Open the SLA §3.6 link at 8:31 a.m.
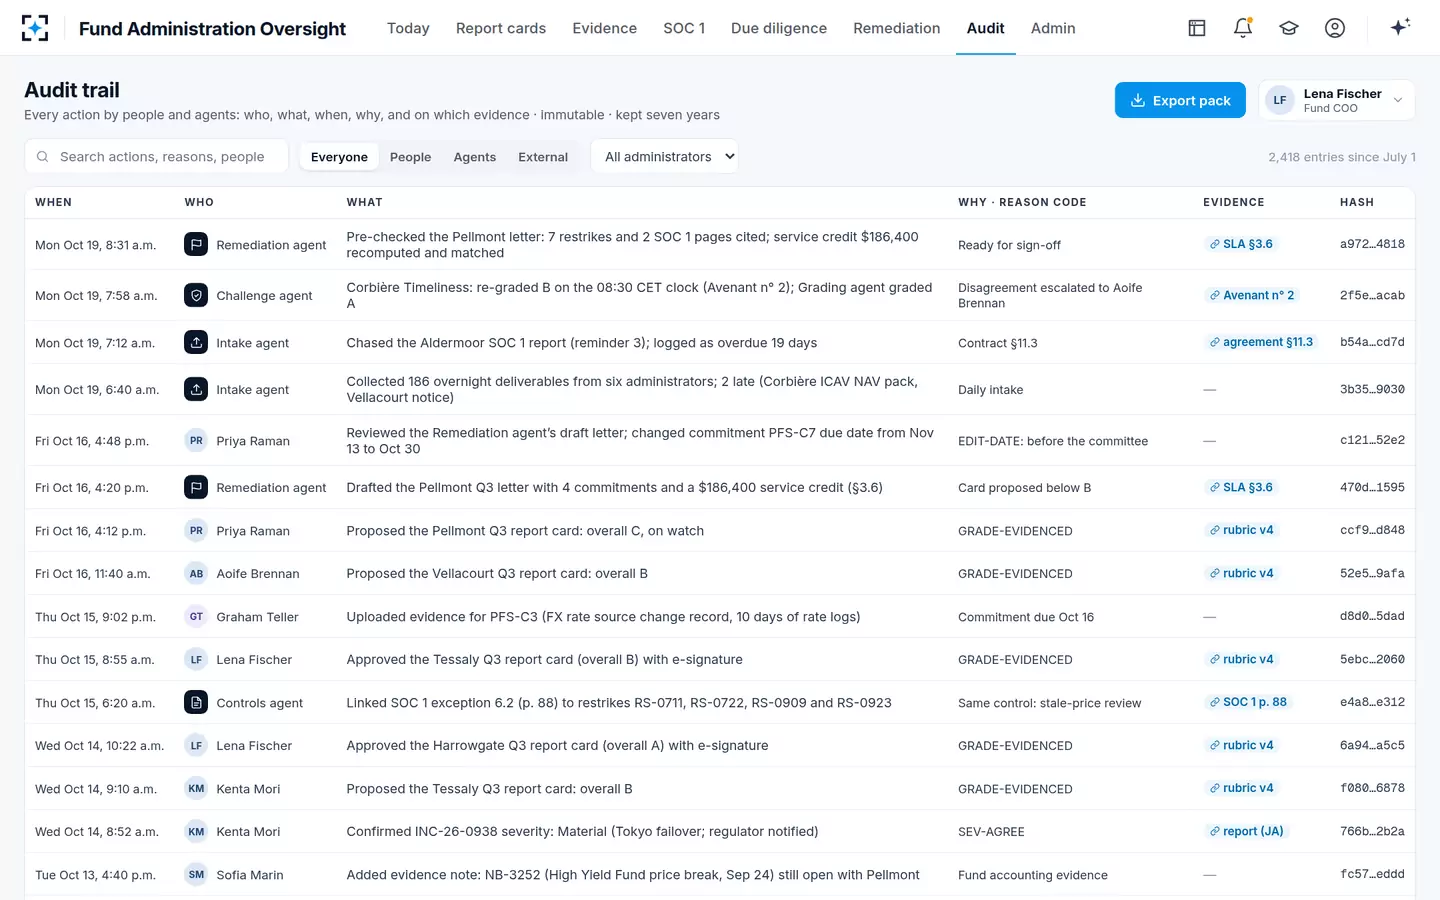1440x900 pixels. click(x=1241, y=244)
